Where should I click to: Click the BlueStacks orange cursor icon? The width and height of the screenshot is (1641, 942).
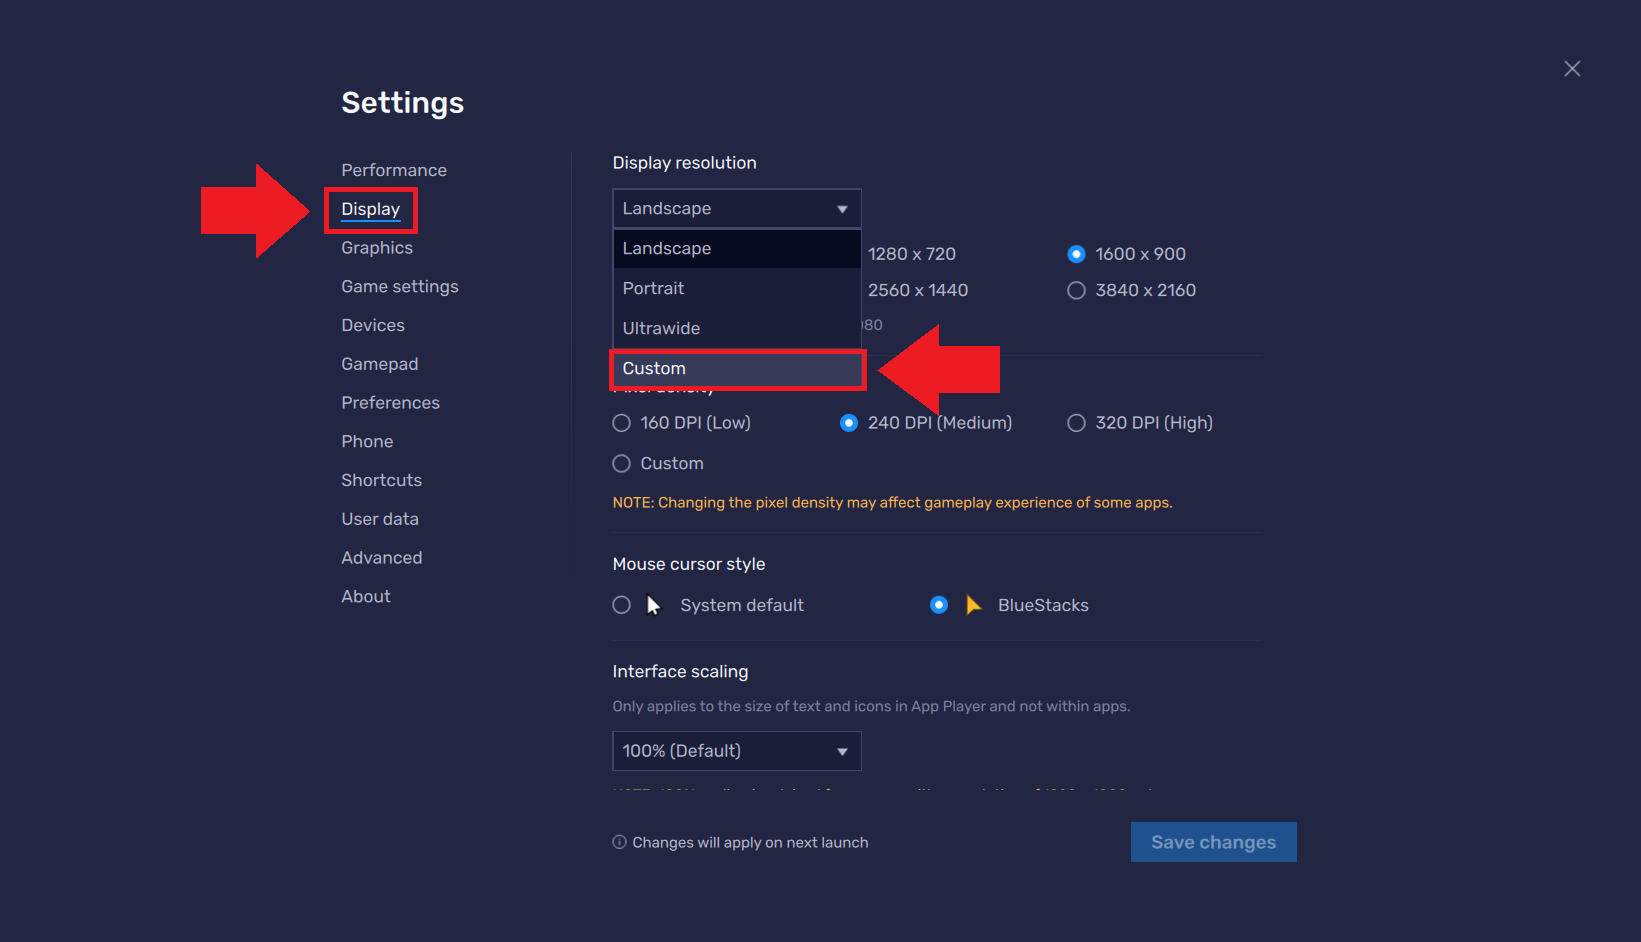tap(973, 605)
